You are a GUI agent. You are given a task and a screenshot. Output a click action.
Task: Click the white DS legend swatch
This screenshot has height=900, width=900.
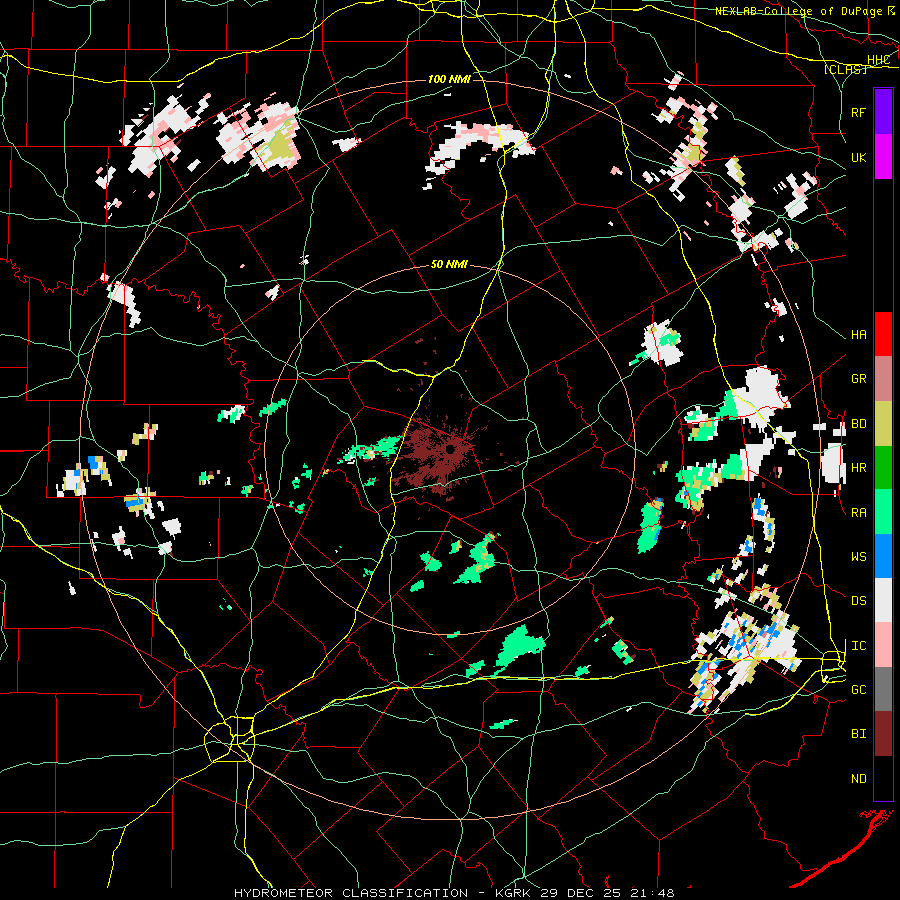coord(883,600)
